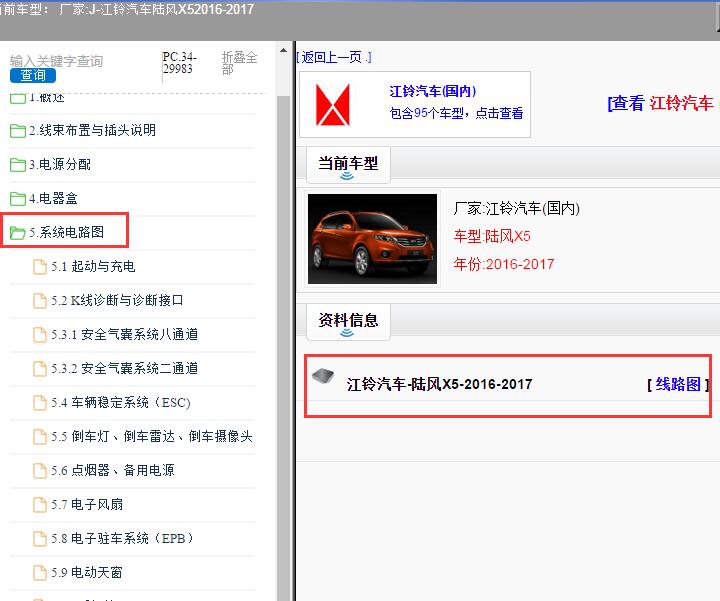Click the open folder icon of 5.系统电路图
This screenshot has width=720, height=601.
pyautogui.click(x=18, y=233)
